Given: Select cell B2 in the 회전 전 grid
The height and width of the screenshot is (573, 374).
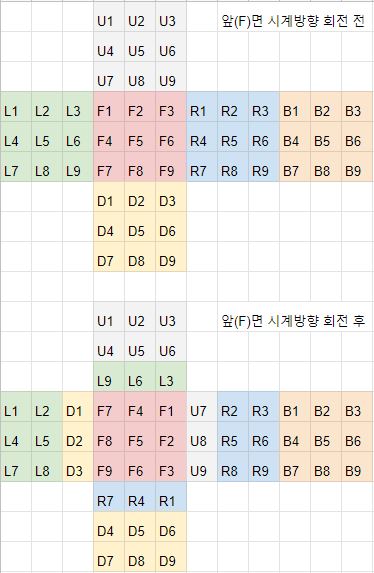Looking at the screenshot, I should [326, 107].
